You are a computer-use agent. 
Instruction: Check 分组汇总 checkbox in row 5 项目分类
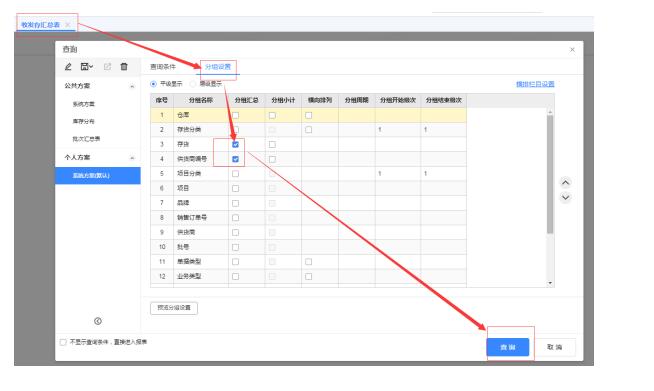(x=236, y=174)
